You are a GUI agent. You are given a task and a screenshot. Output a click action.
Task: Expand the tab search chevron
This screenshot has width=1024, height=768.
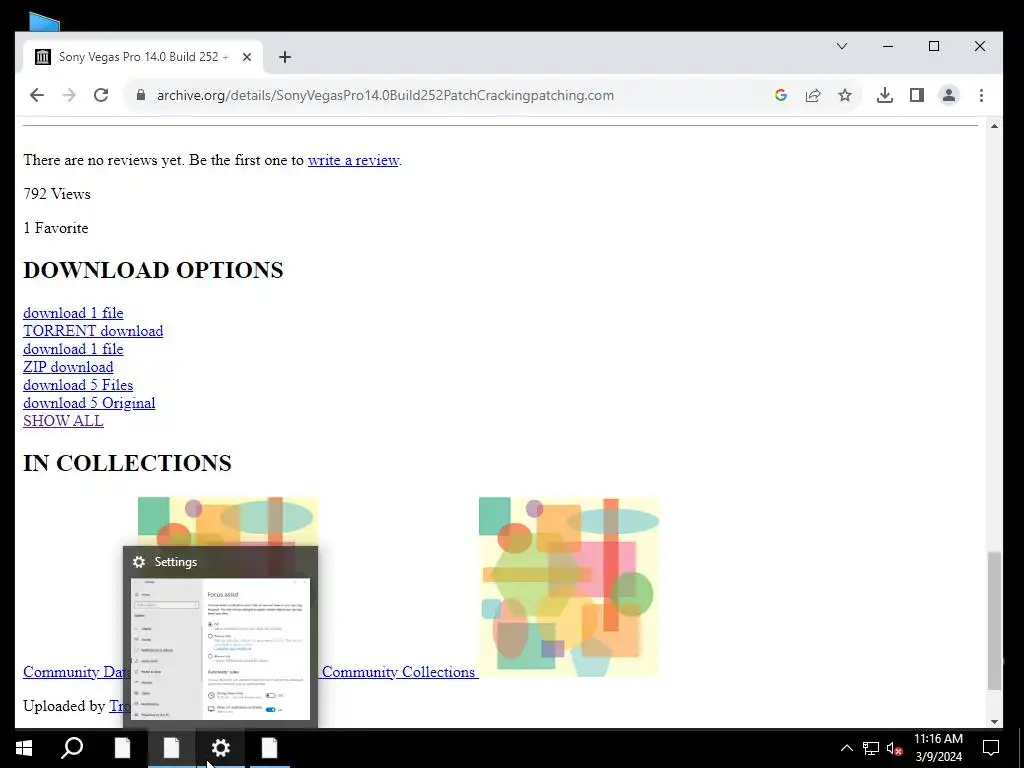click(x=842, y=46)
